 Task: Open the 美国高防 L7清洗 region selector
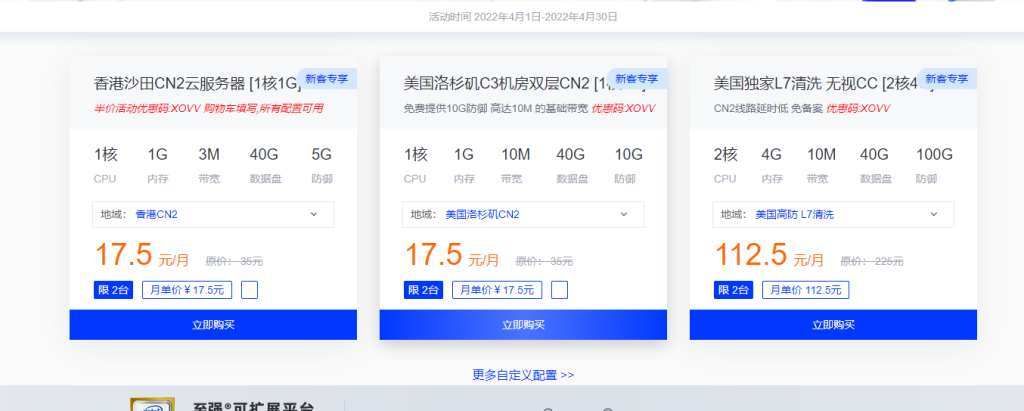(833, 214)
